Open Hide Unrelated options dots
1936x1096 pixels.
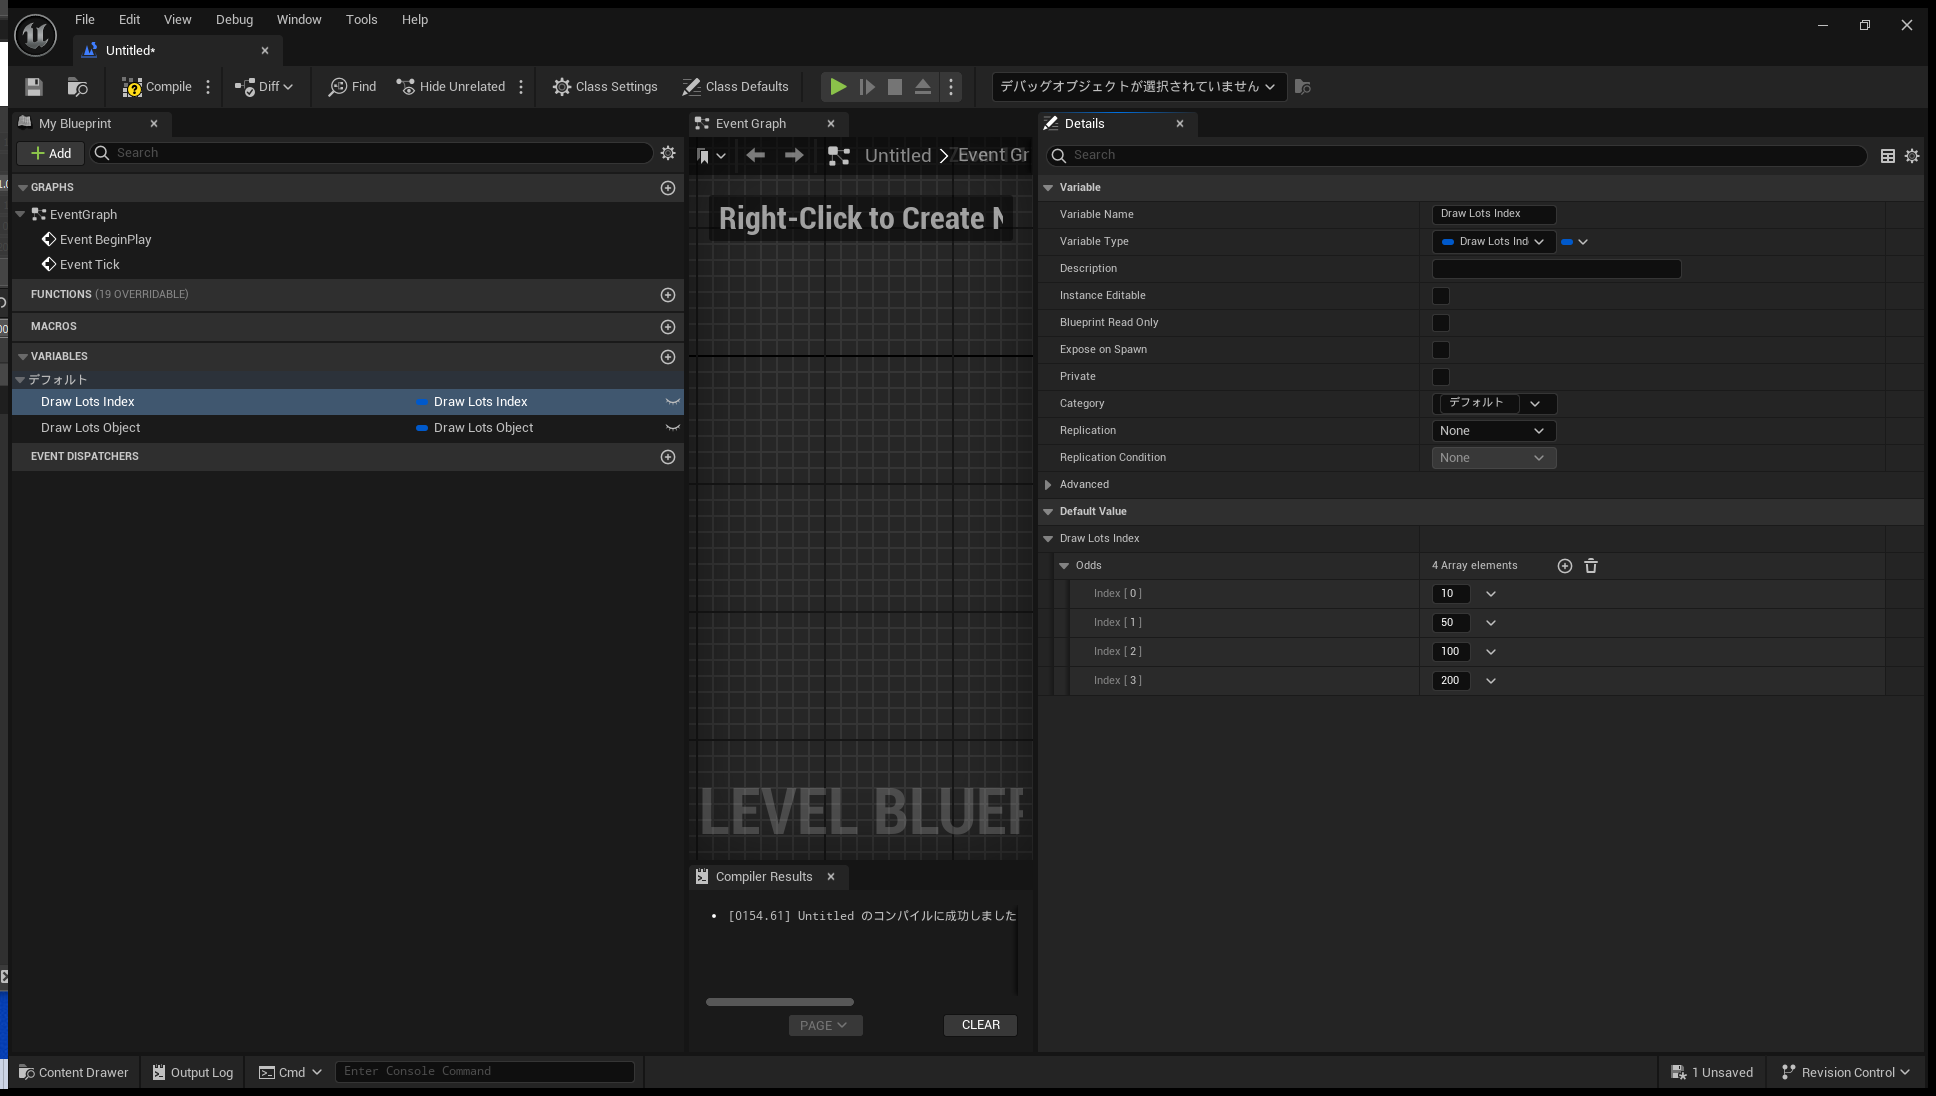pyautogui.click(x=521, y=87)
